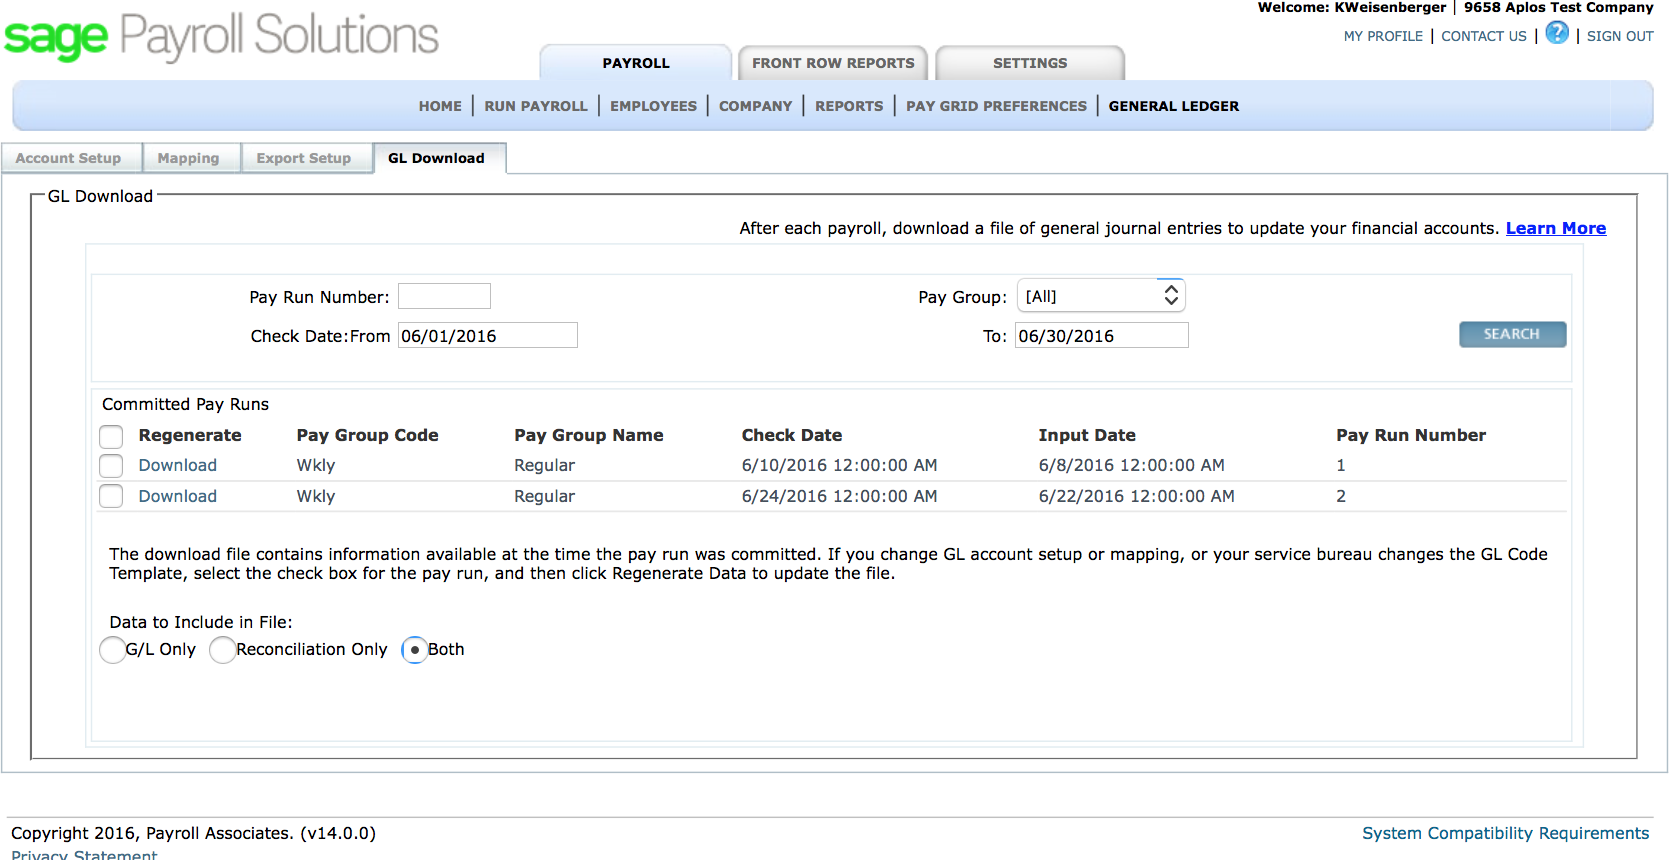Image resolution: width=1672 pixels, height=860 pixels.
Task: Go to HOME in navigation bar
Action: pyautogui.click(x=440, y=106)
